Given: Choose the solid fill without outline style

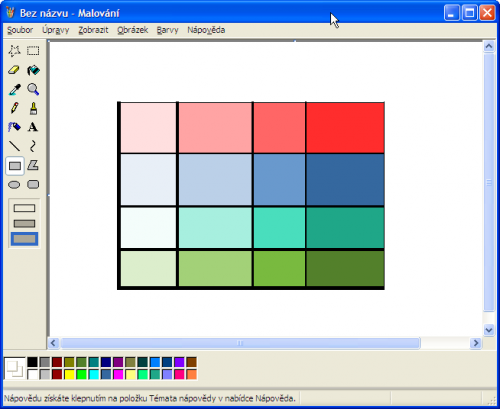Looking at the screenshot, I should [x=24, y=239].
